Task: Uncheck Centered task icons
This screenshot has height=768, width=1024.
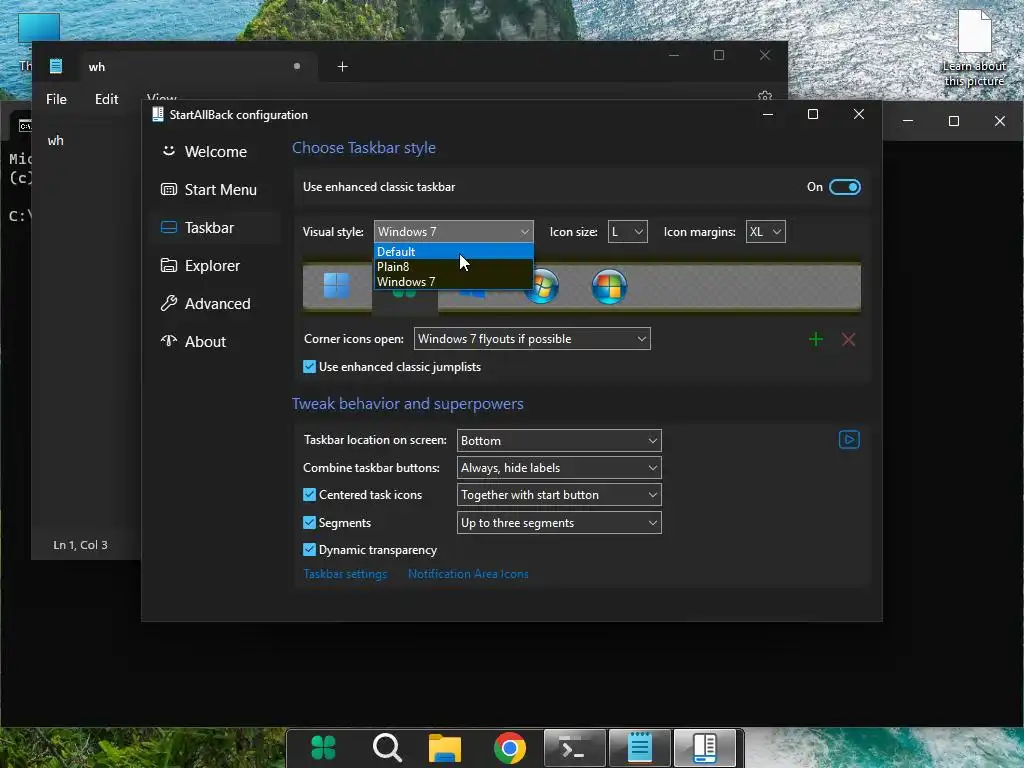Action: (x=310, y=495)
